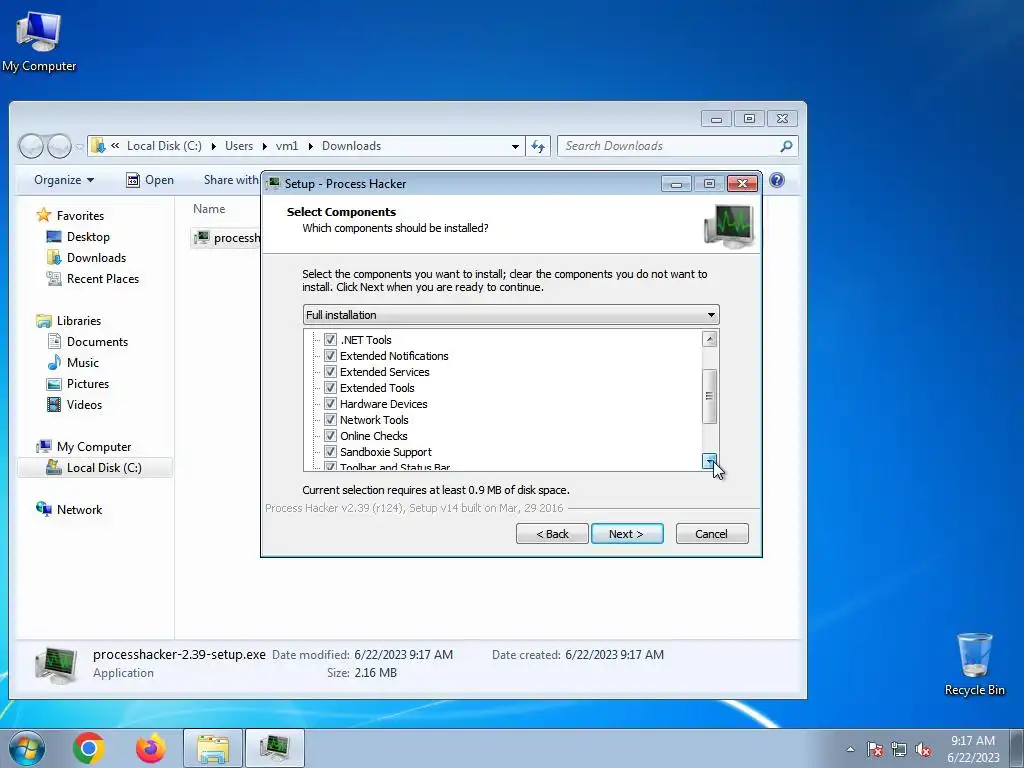This screenshot has width=1024, height=768.
Task: Open the taskbar clock and date
Action: pos(973,749)
